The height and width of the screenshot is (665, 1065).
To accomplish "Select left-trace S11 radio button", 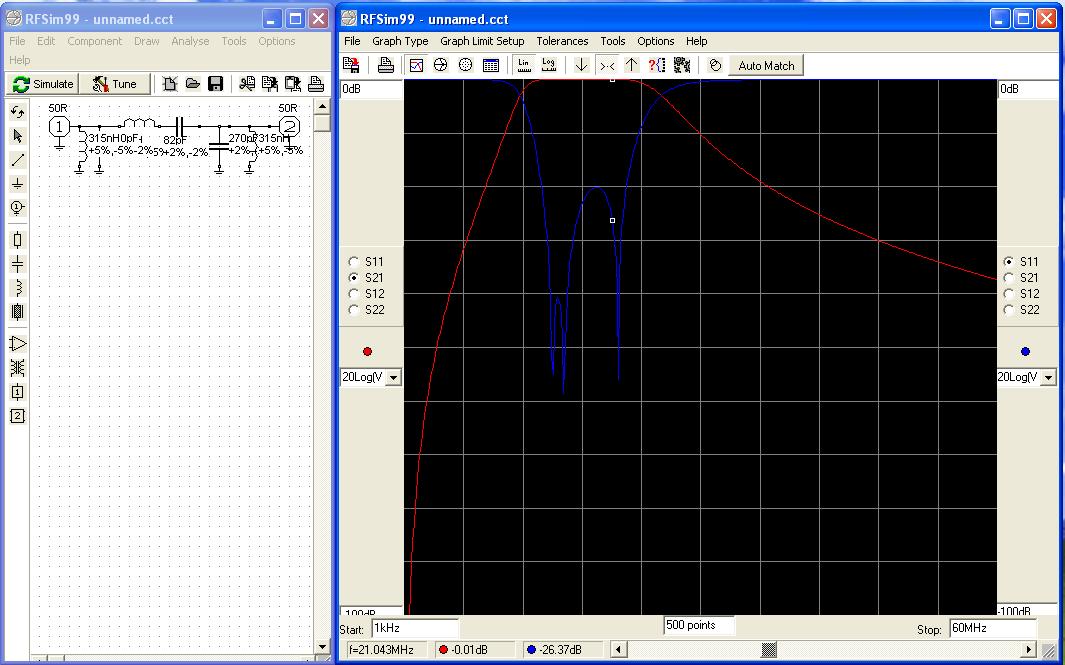I will tap(353, 262).
